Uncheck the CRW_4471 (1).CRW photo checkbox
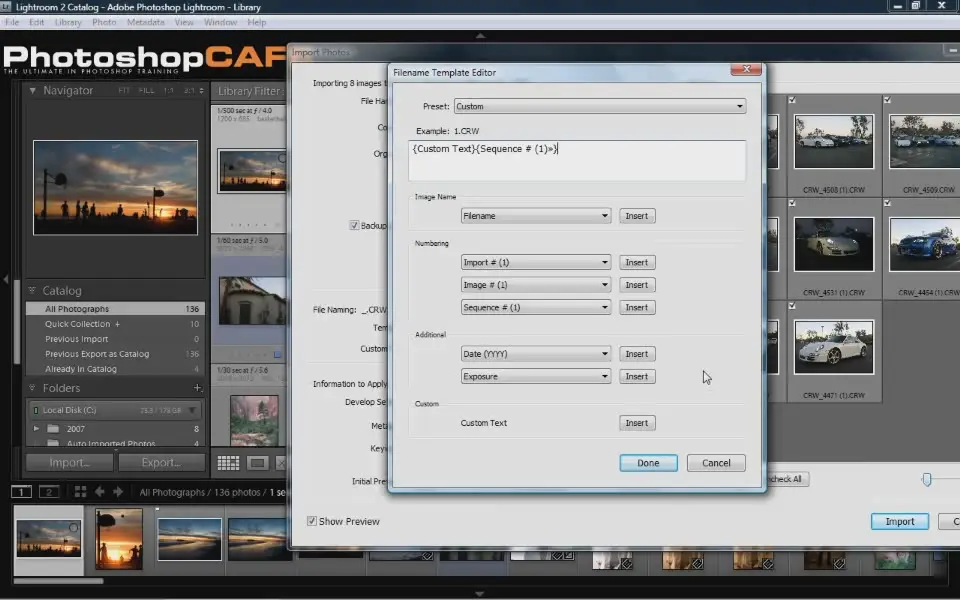 792,306
